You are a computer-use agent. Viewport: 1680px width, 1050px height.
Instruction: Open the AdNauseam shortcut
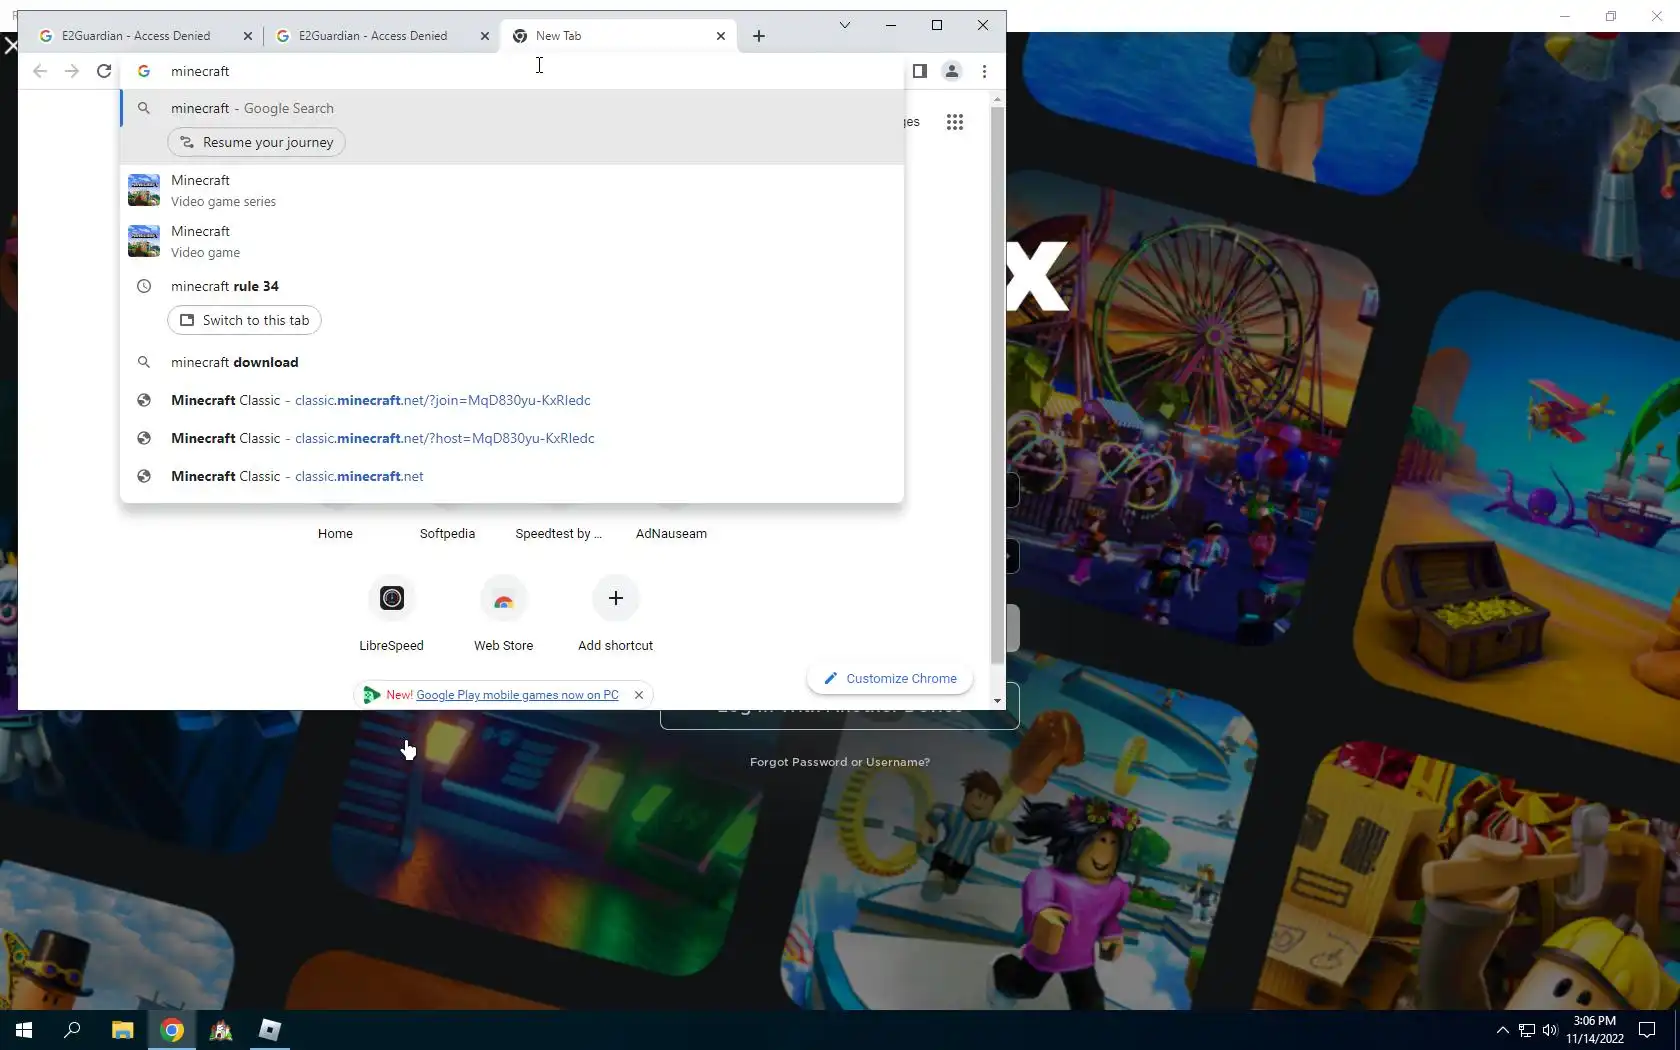tap(671, 533)
